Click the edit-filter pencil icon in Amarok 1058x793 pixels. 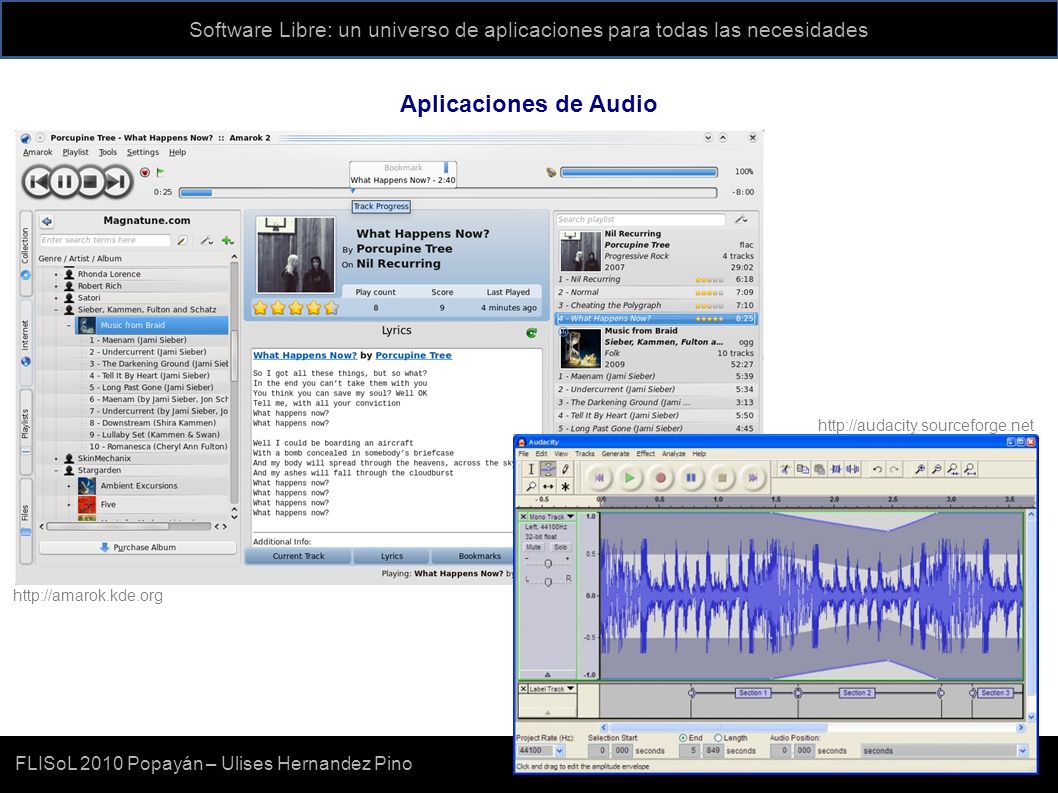[x=182, y=240]
